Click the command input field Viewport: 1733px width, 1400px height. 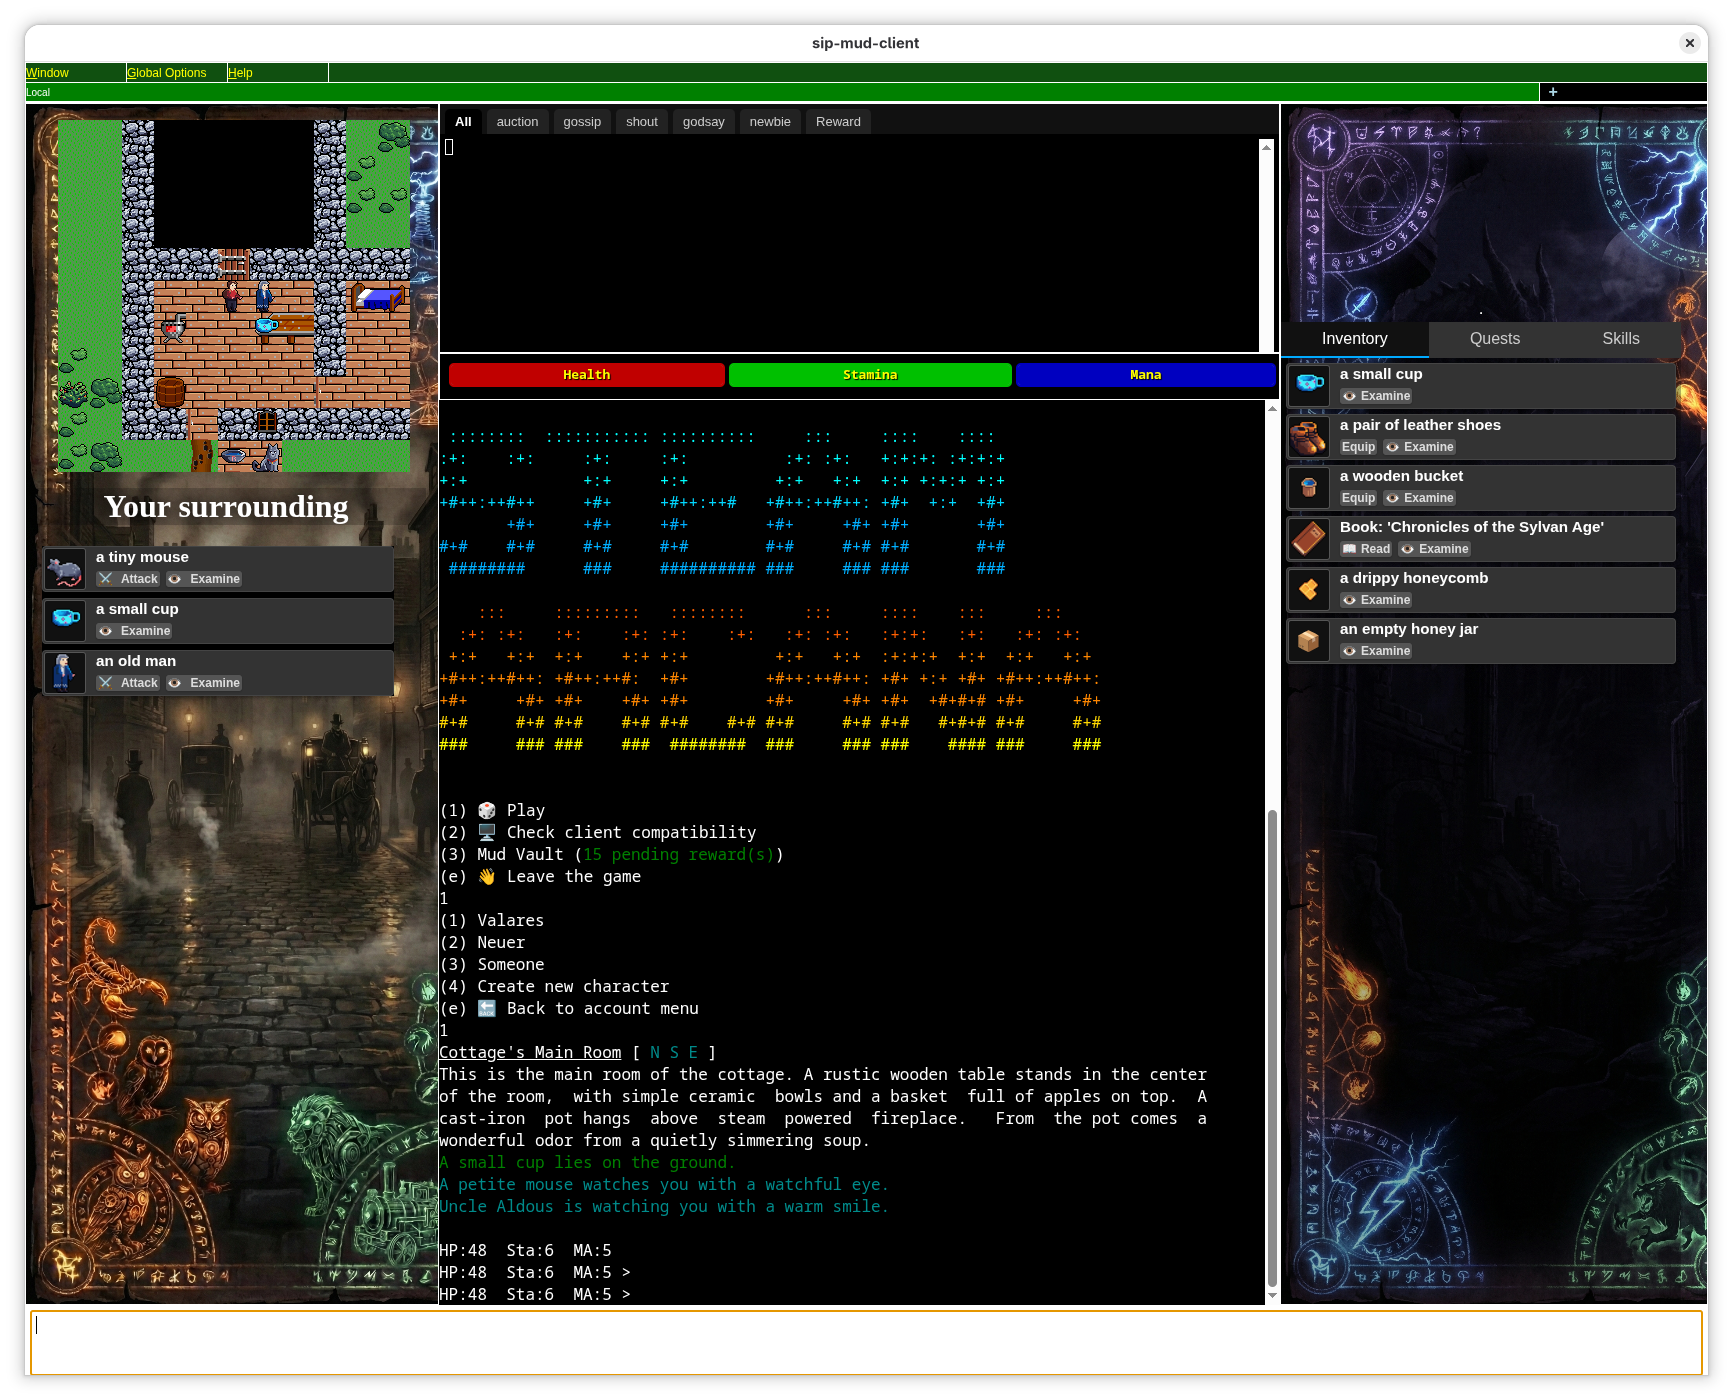(x=866, y=1342)
